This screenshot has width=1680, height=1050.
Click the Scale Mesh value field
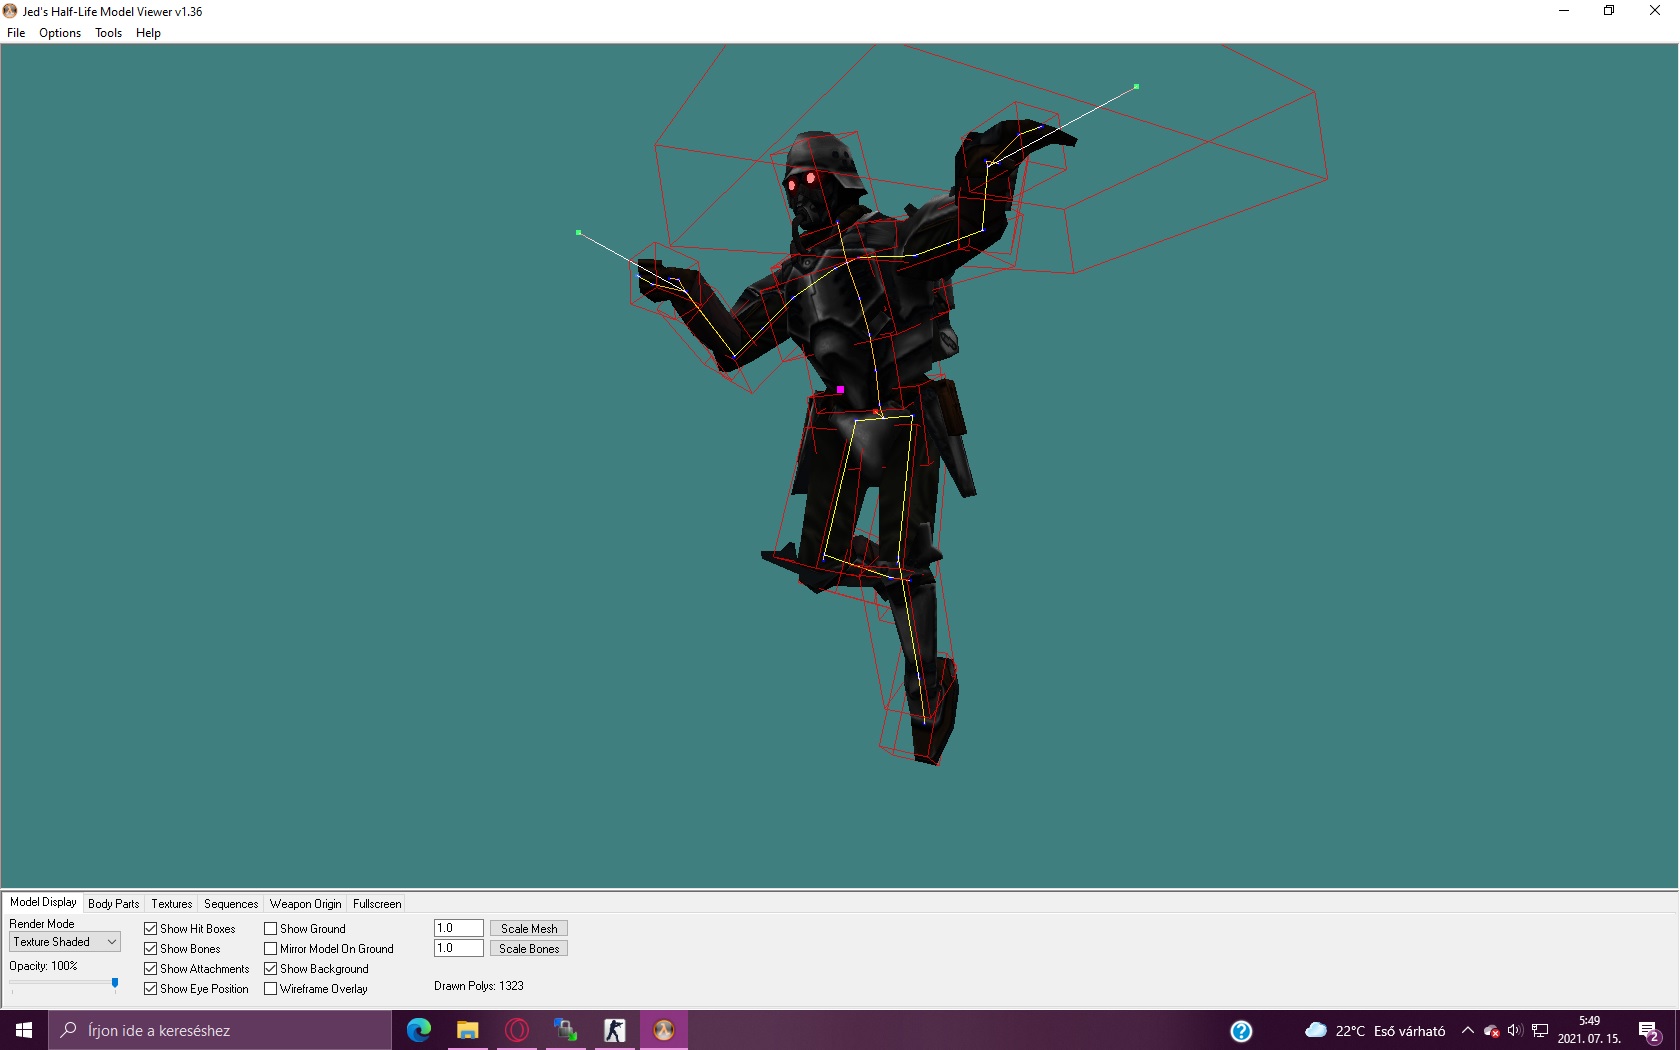[x=459, y=928]
